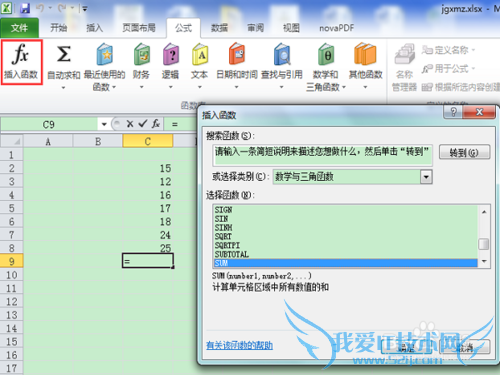Click the dialog help question mark button
This screenshot has height=375, width=500.
(x=453, y=112)
